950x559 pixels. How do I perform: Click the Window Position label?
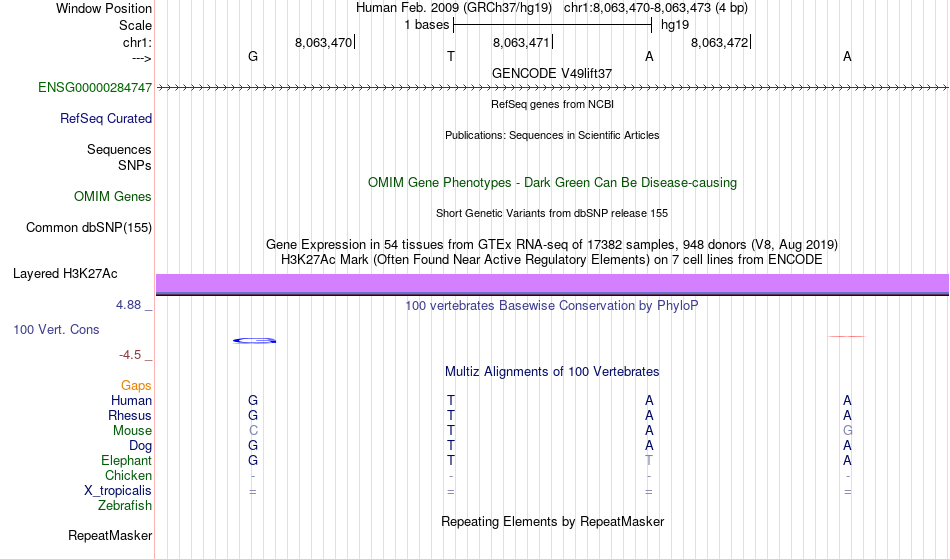pyautogui.click(x=104, y=8)
